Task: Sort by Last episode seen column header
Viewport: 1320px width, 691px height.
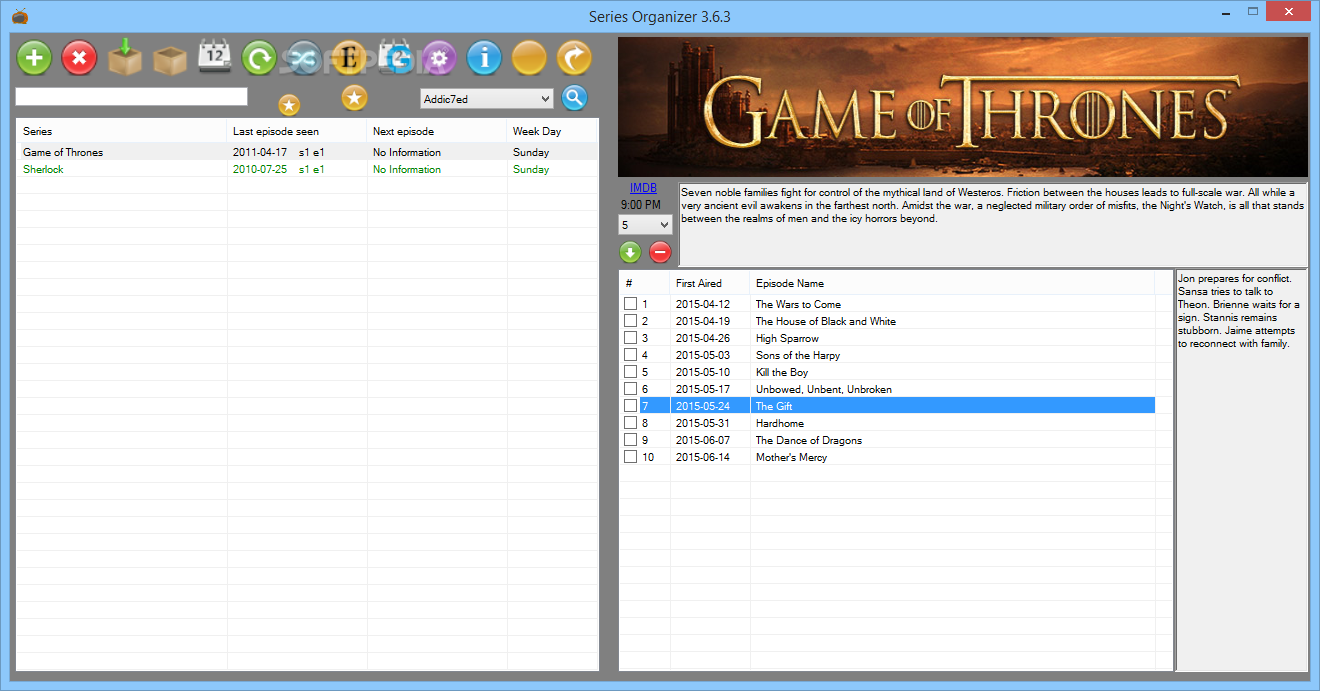Action: pyautogui.click(x=297, y=131)
